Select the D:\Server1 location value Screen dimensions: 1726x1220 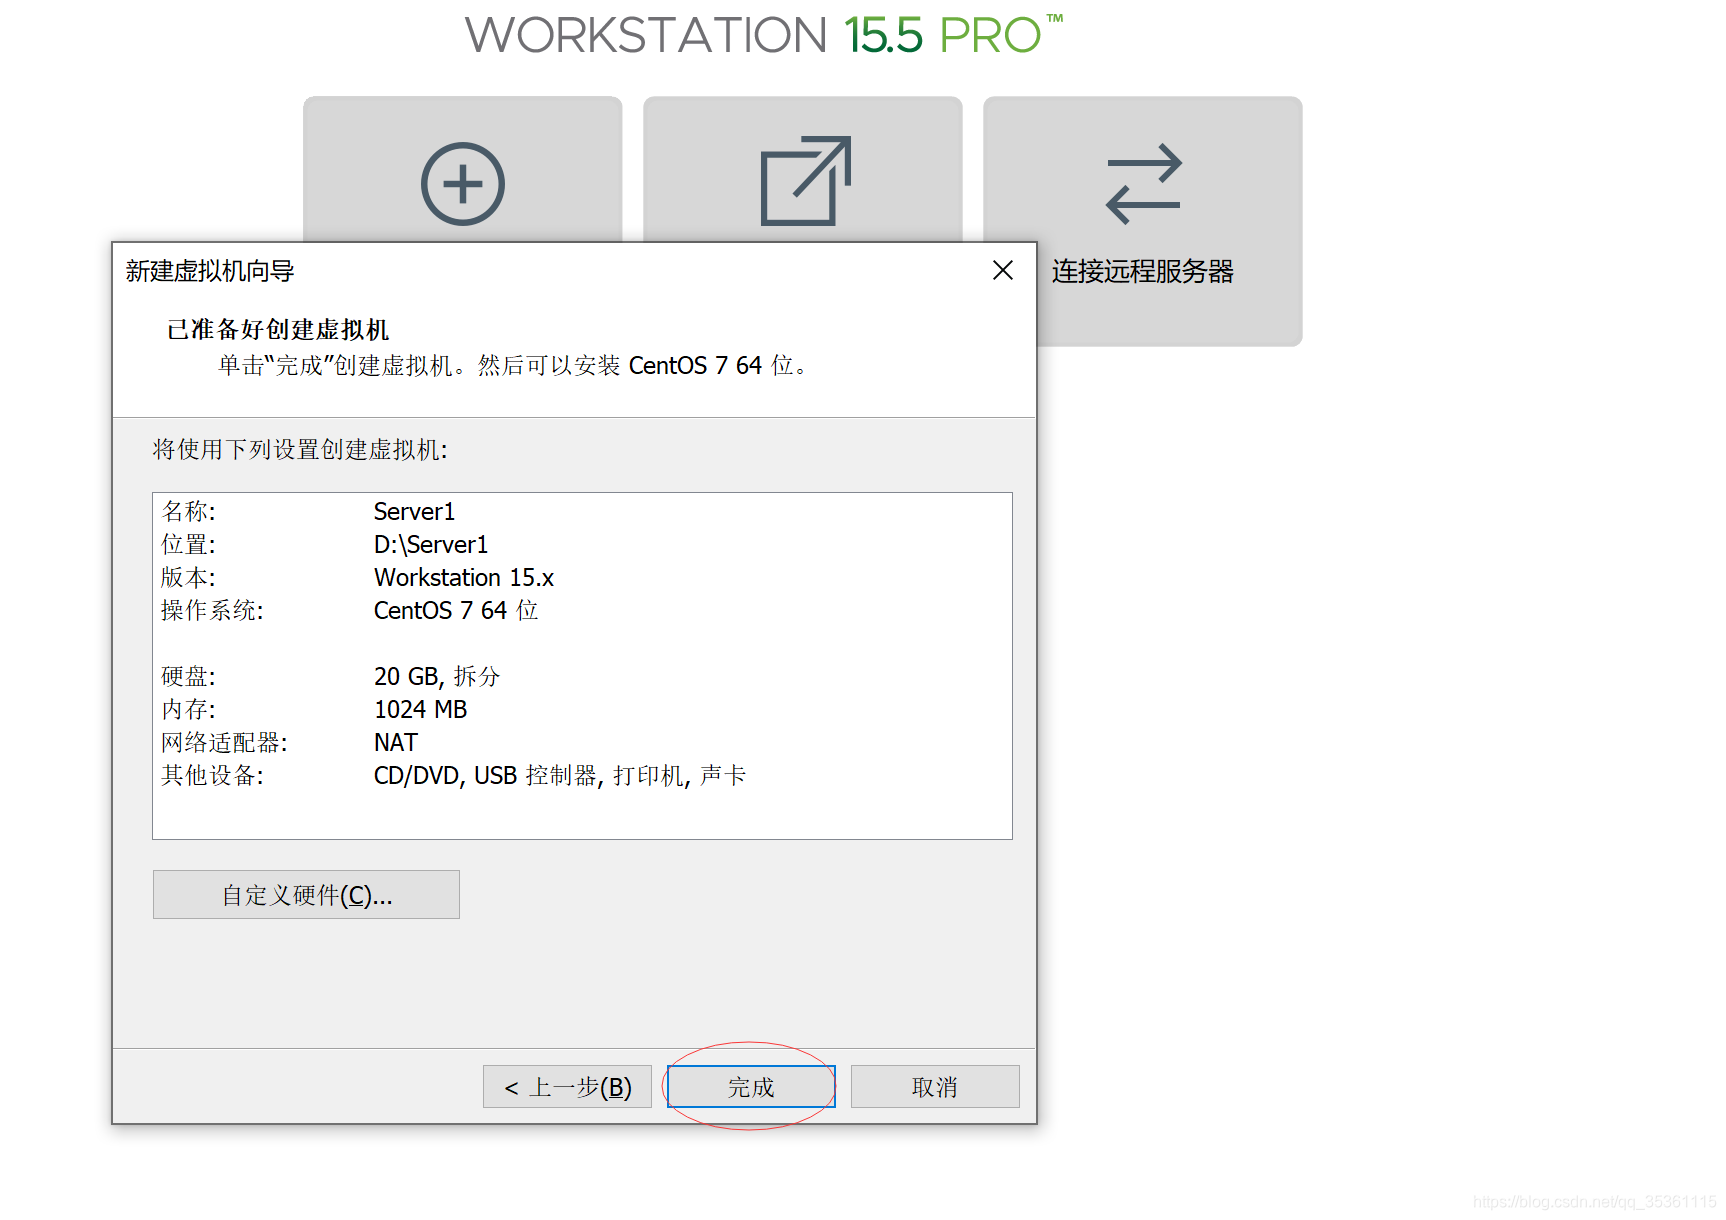431,544
